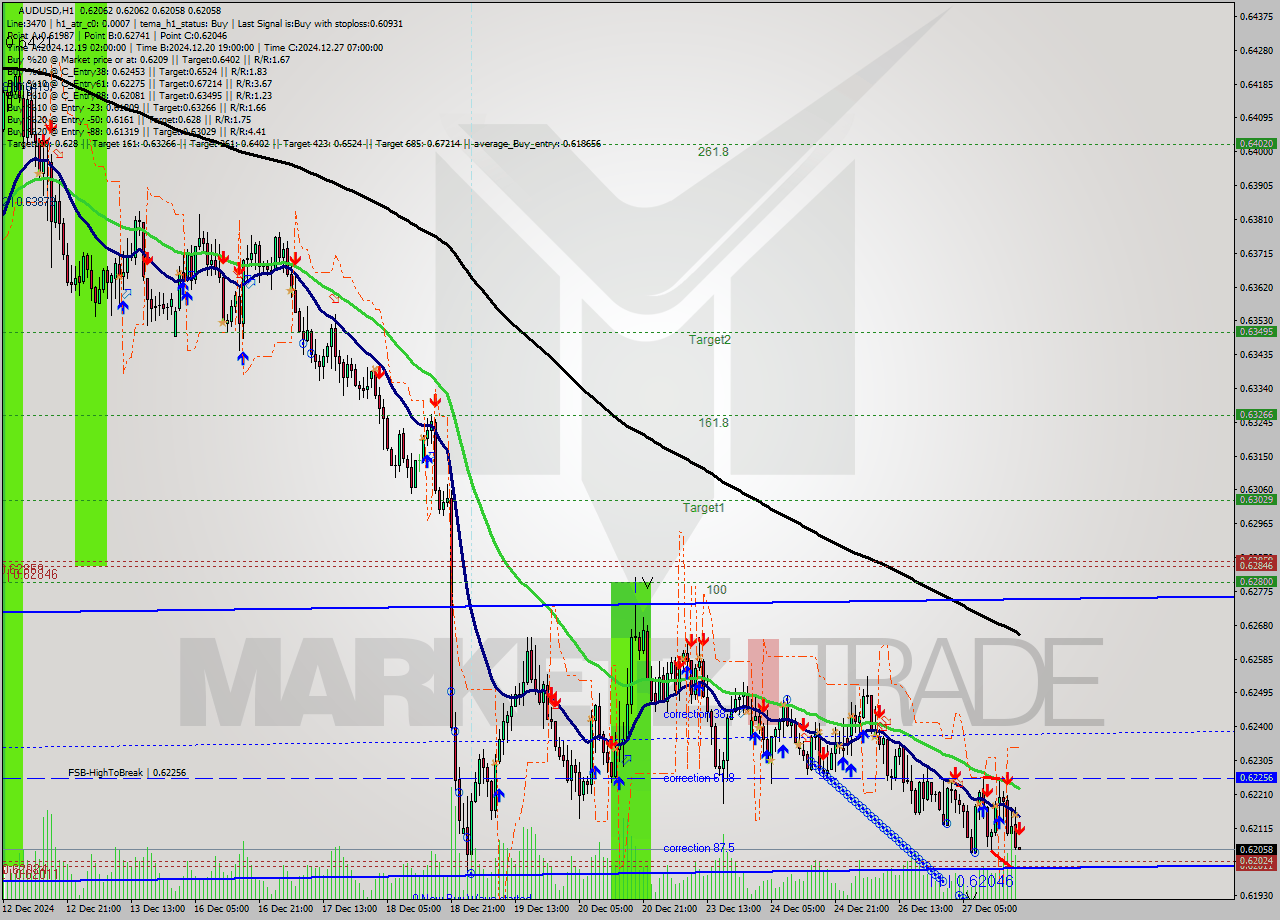Click the 261.8 Fibonacci level label
Viewport: 1280px width, 920px height.
point(713,152)
